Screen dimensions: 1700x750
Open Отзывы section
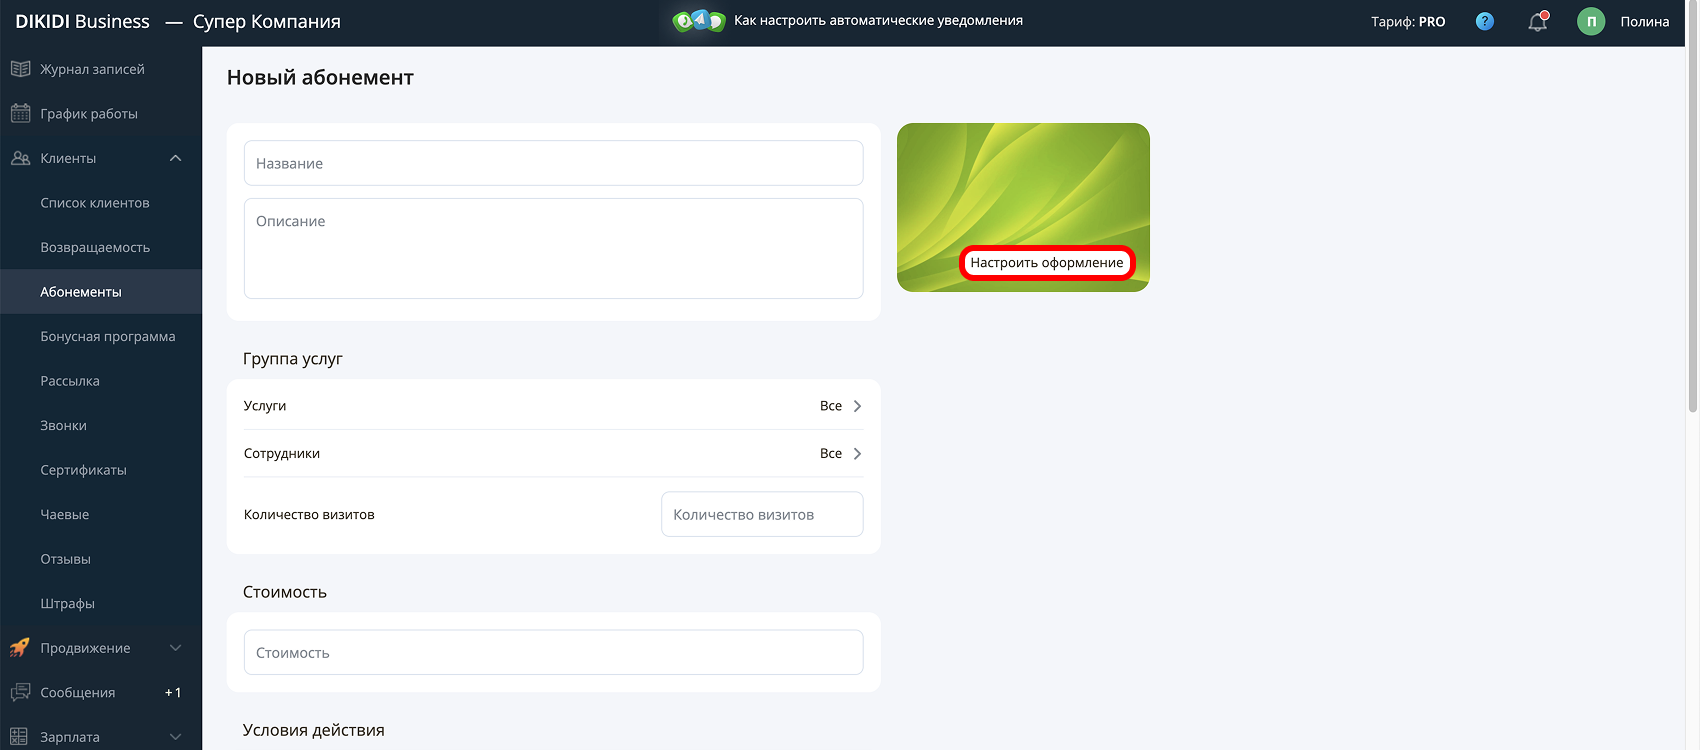tap(66, 559)
